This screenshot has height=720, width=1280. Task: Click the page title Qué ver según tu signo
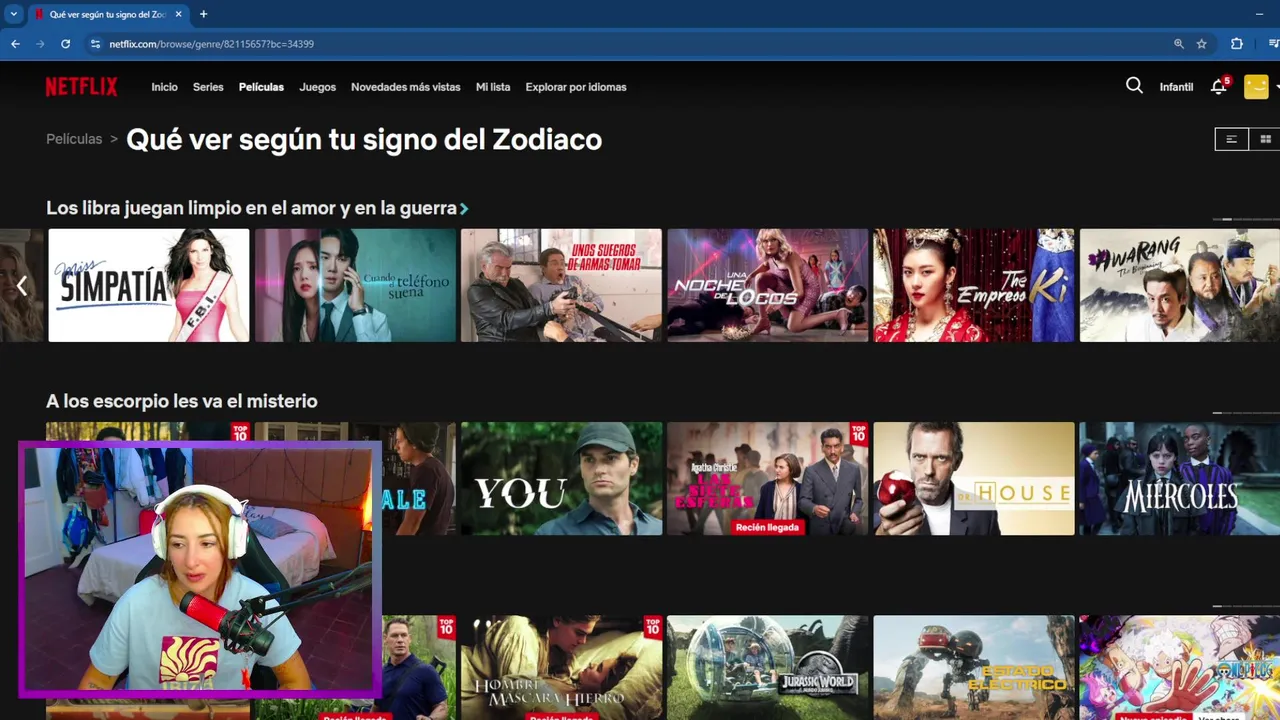pyautogui.click(x=364, y=139)
